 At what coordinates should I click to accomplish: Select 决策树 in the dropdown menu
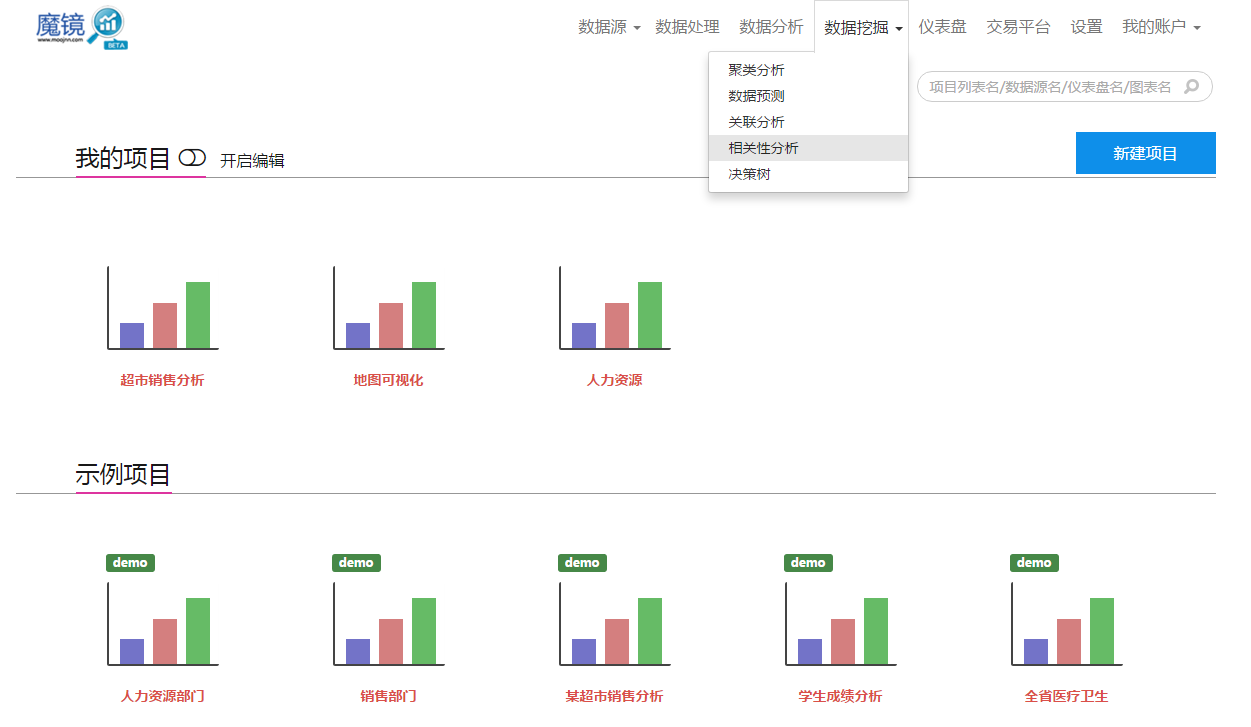(751, 173)
